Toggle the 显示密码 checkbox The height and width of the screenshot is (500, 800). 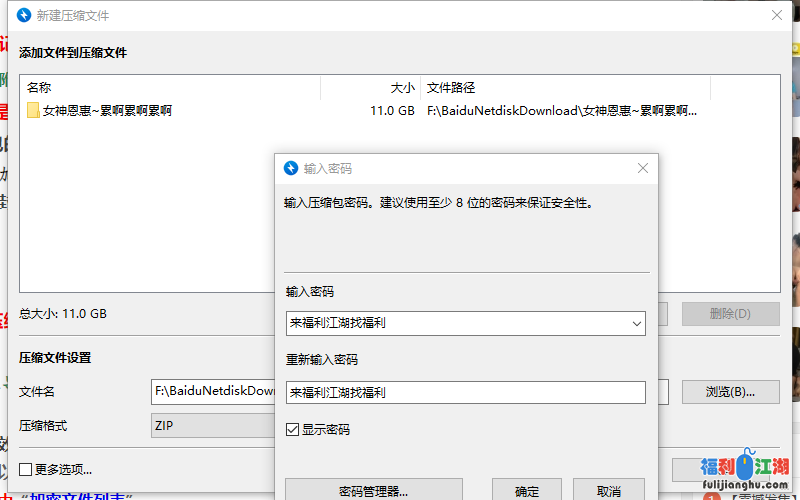click(x=292, y=429)
